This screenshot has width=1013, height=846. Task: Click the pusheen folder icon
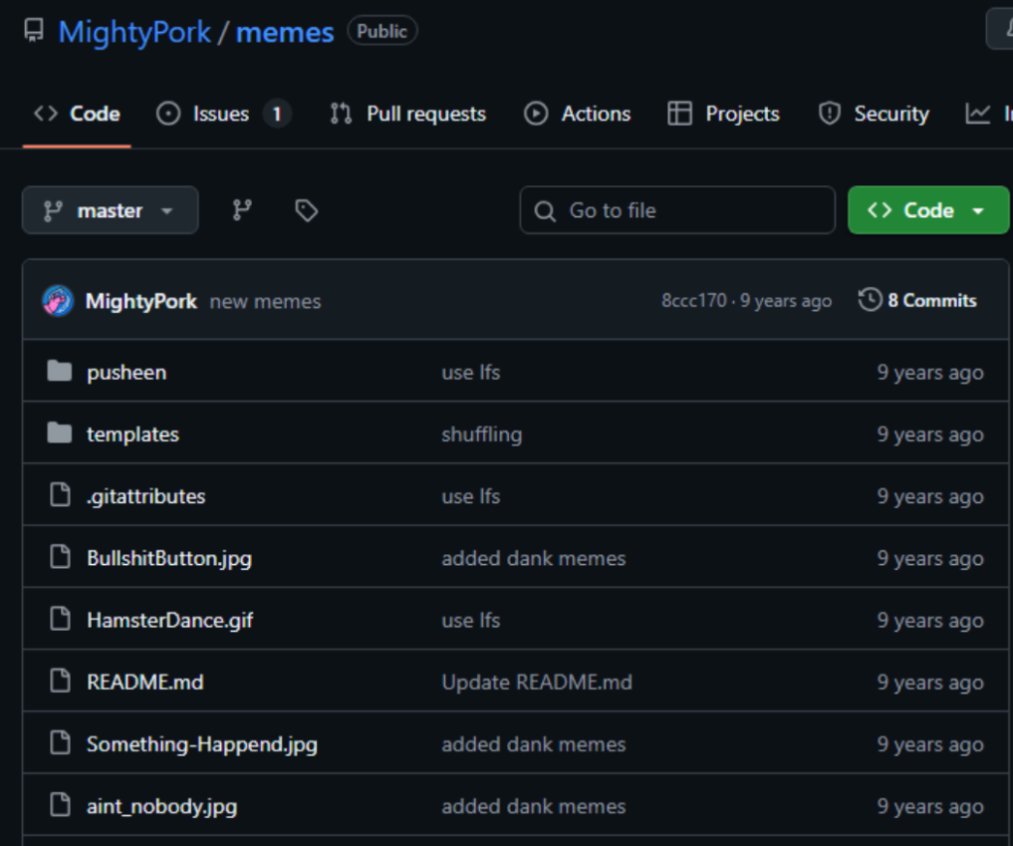[x=59, y=371]
